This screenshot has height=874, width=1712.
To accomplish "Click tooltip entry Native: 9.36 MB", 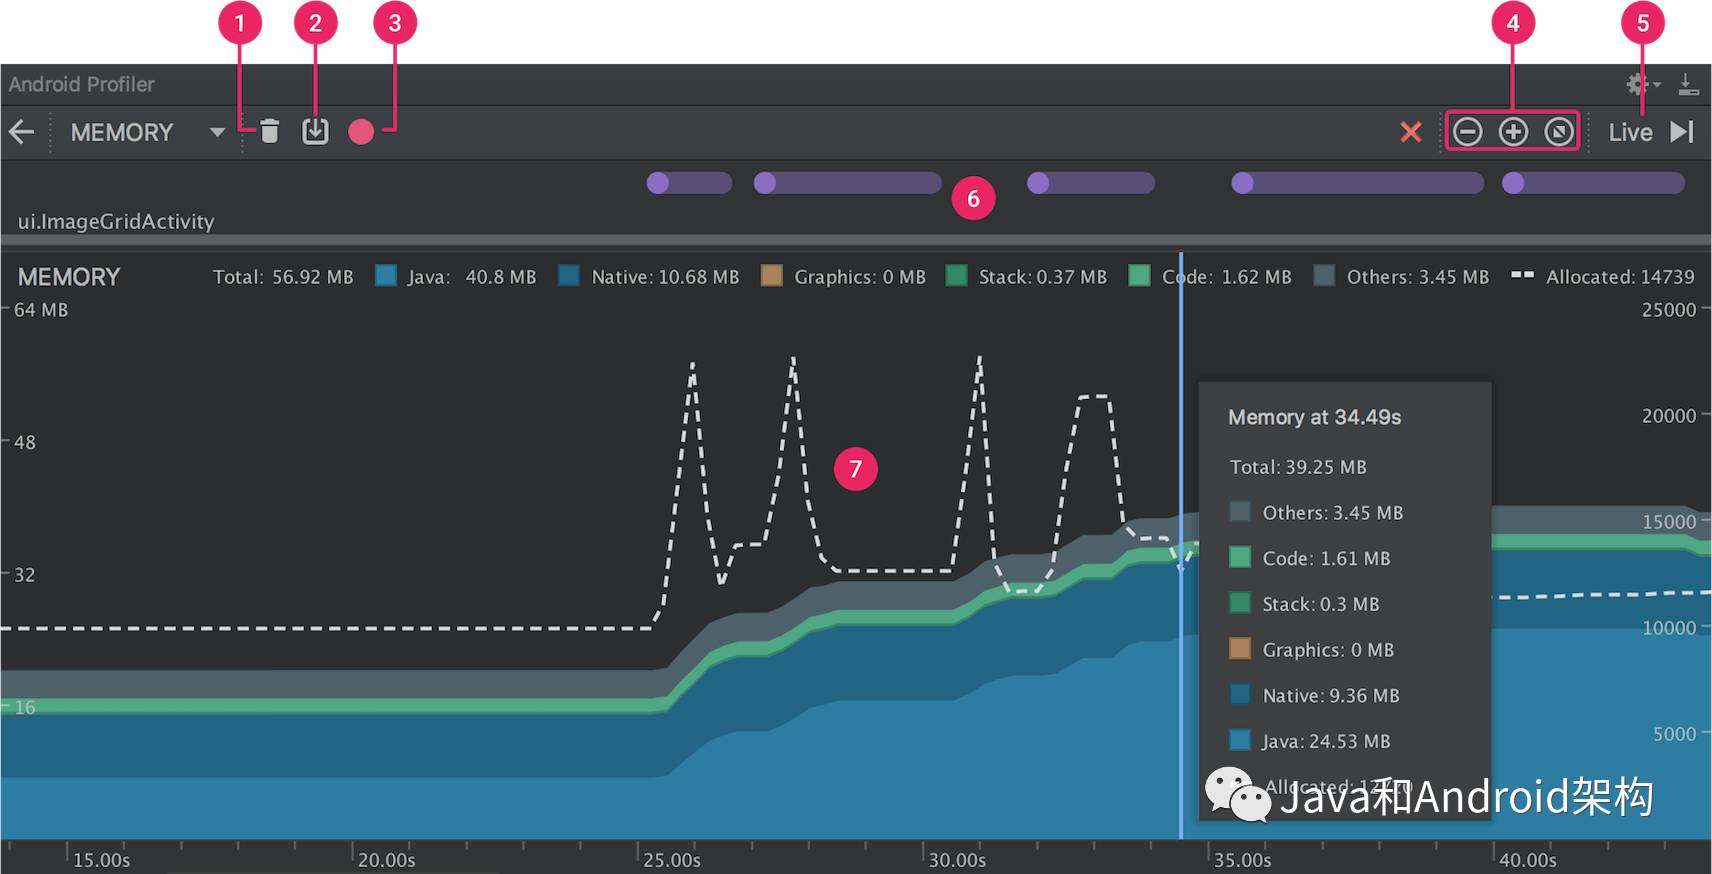I will click(x=1314, y=695).
